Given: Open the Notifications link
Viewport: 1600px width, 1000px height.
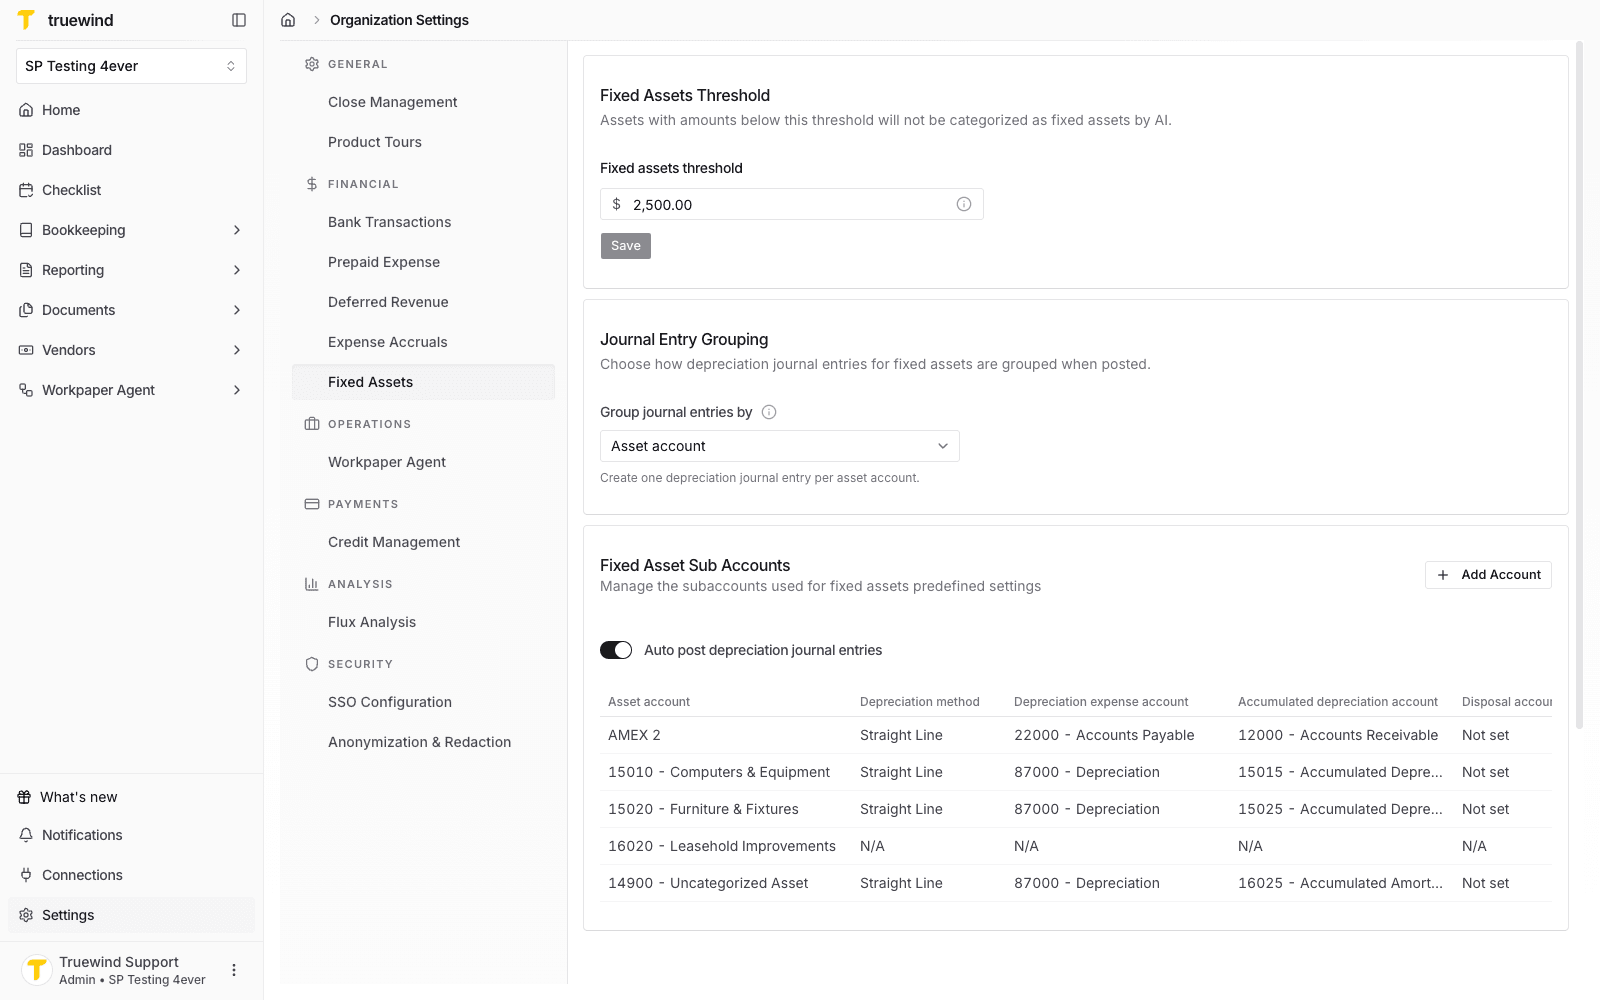Looking at the screenshot, I should pos(131,835).
